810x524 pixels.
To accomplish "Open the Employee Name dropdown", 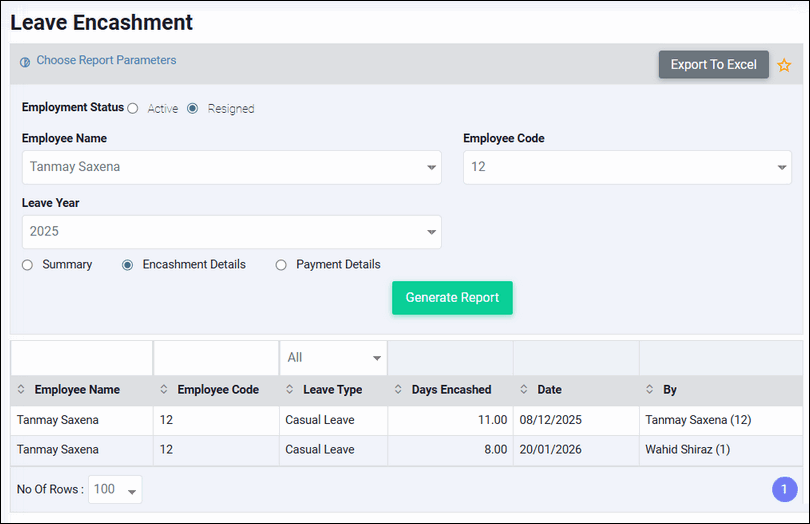I will click(231, 167).
